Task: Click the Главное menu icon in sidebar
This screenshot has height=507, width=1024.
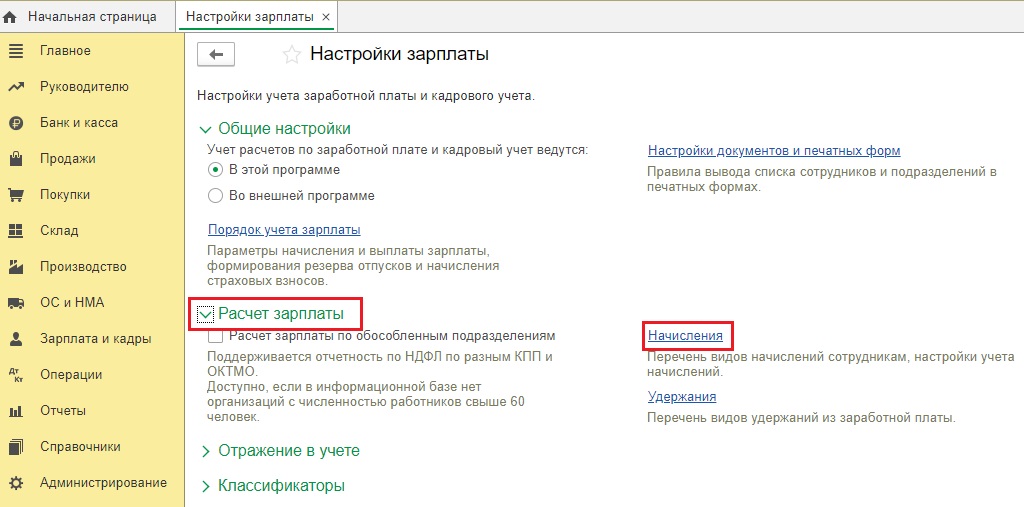Action: point(15,51)
